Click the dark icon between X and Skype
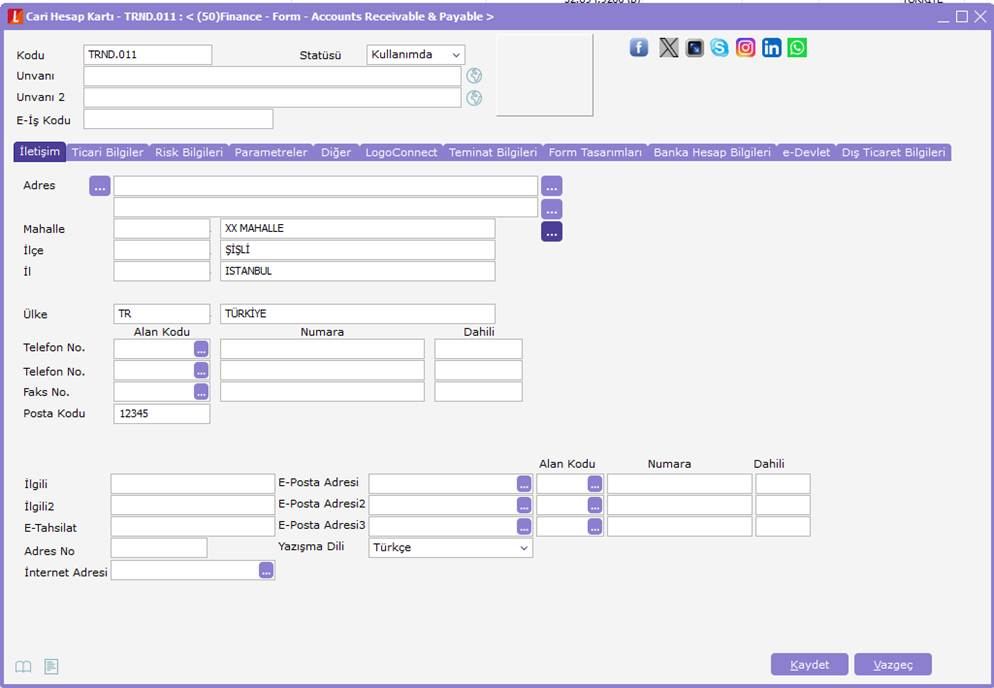The image size is (994, 688). 694,48
